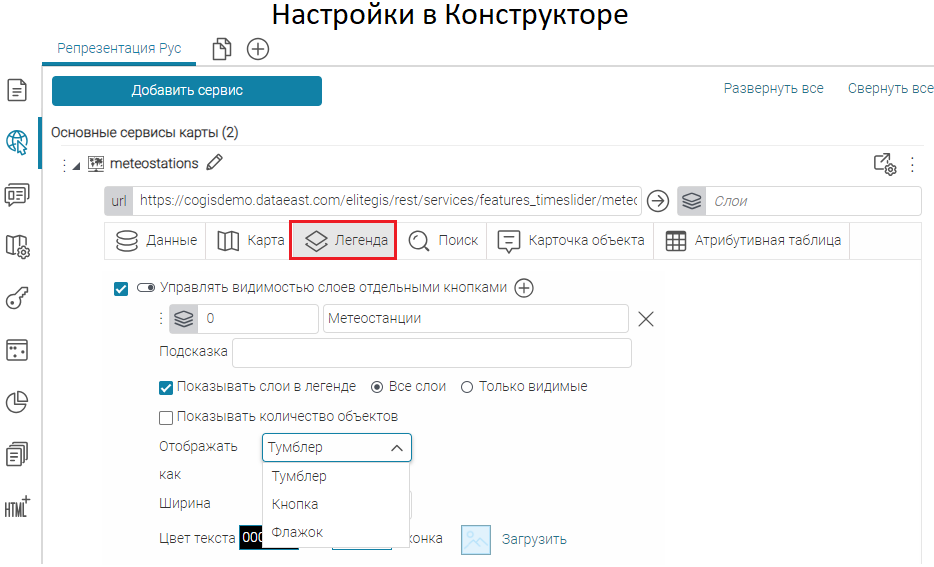Open the HTML+ sidebar icon
The image size is (934, 567).
(17, 506)
